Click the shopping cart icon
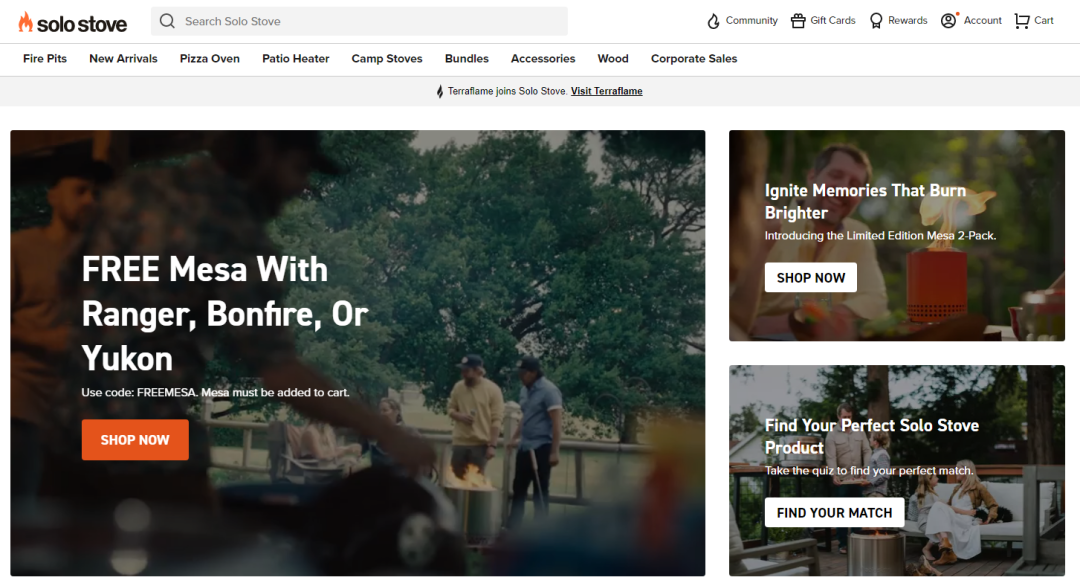The image size is (1080, 583). click(x=1022, y=21)
